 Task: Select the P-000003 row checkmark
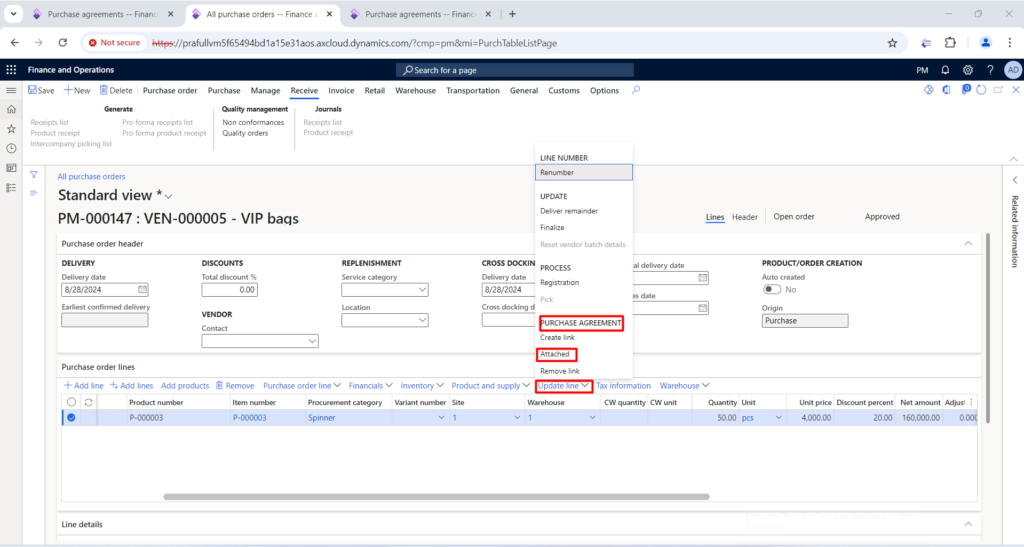(71, 418)
